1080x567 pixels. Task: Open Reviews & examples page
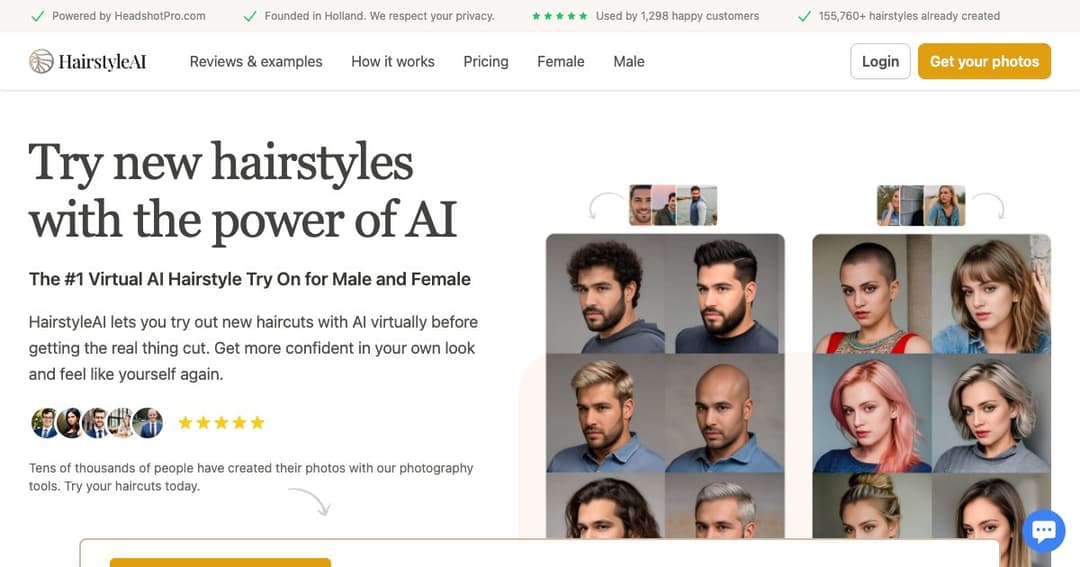(x=256, y=61)
